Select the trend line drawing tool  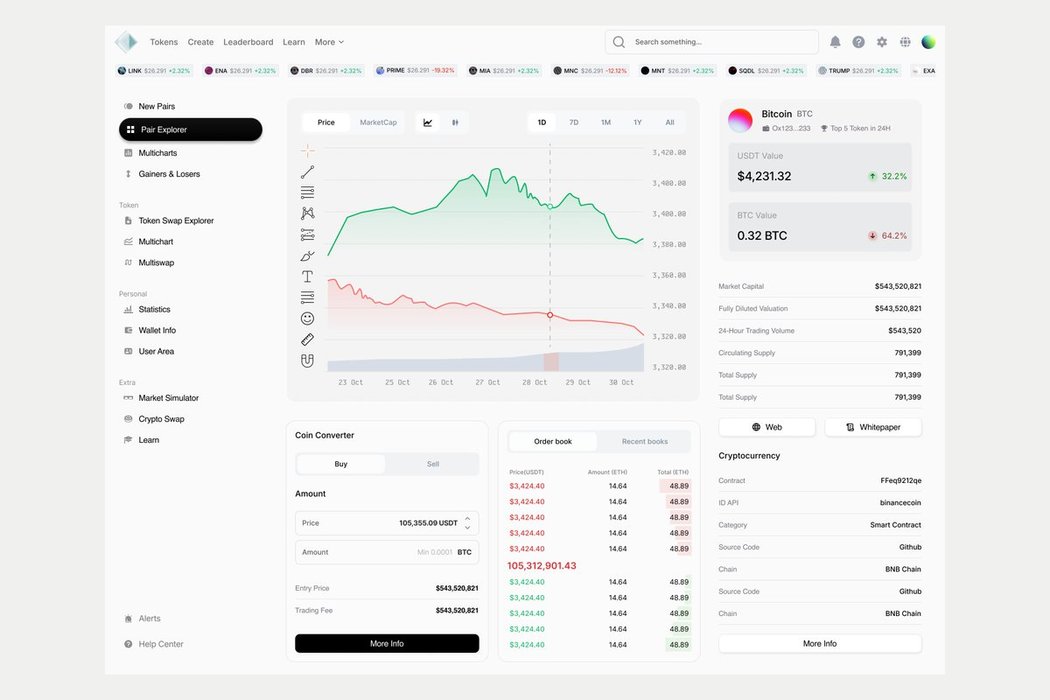coord(307,172)
